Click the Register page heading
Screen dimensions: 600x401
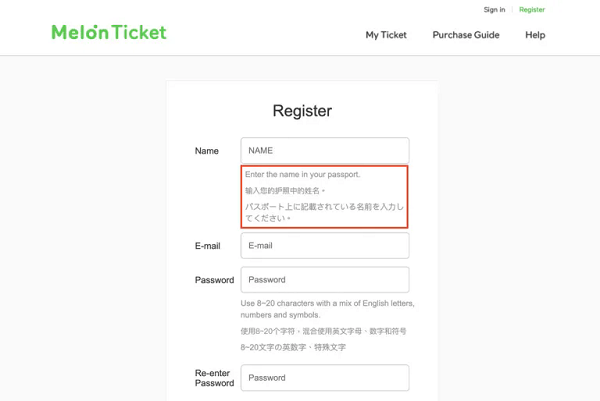tap(302, 111)
